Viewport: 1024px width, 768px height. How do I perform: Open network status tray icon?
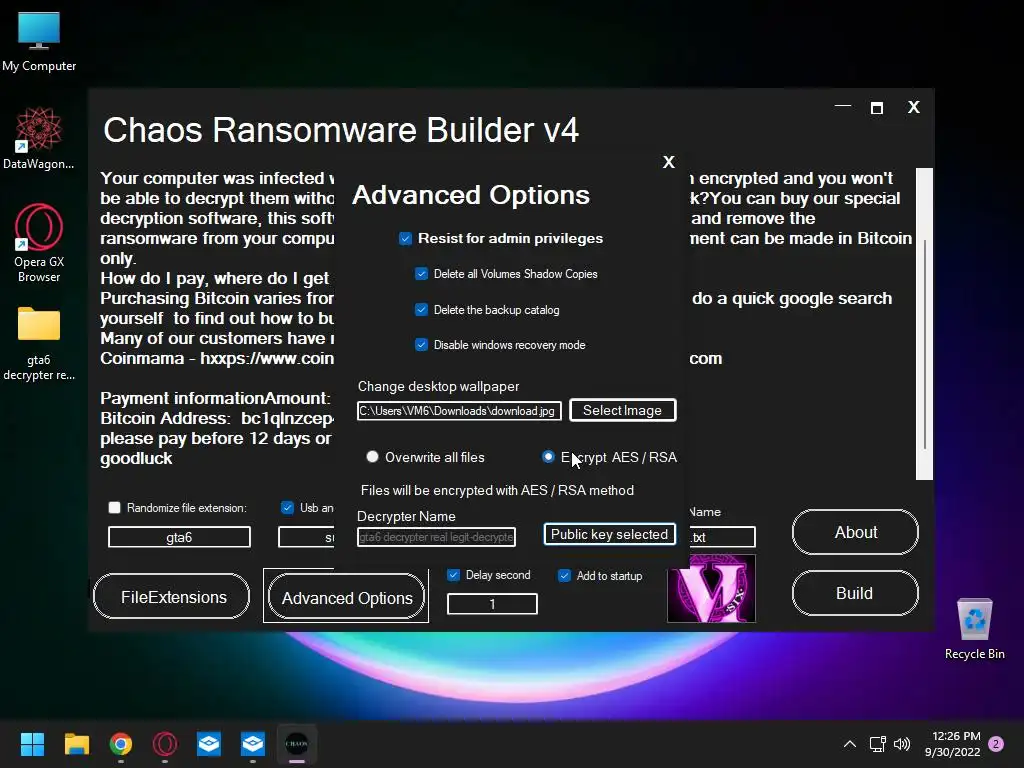point(877,744)
